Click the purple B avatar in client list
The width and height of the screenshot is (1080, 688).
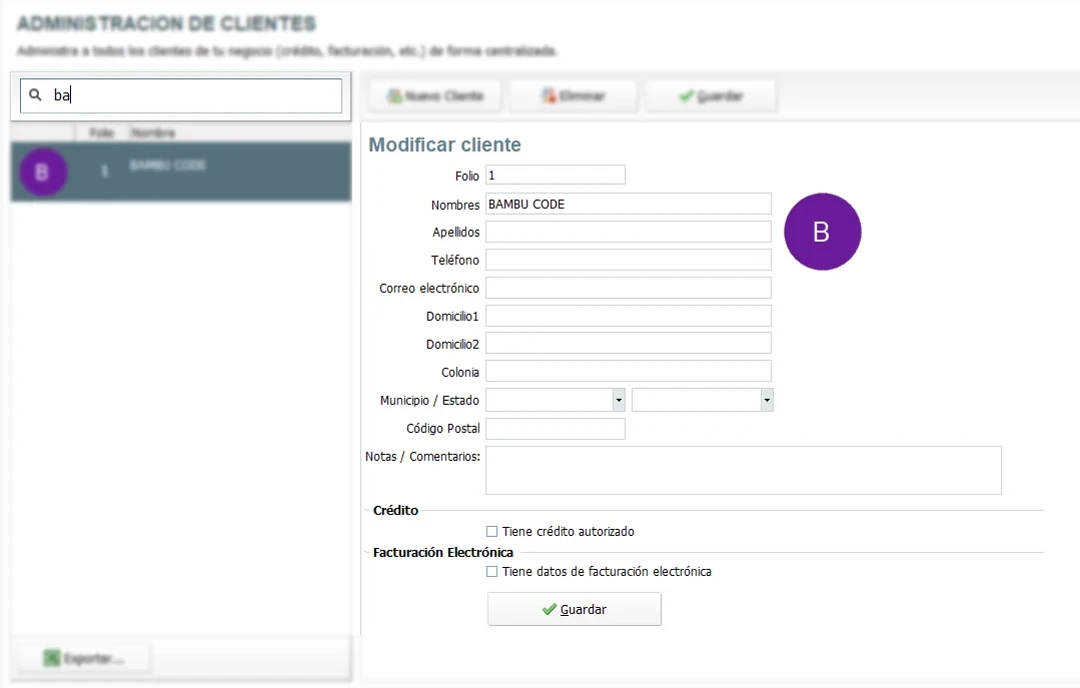(x=42, y=172)
